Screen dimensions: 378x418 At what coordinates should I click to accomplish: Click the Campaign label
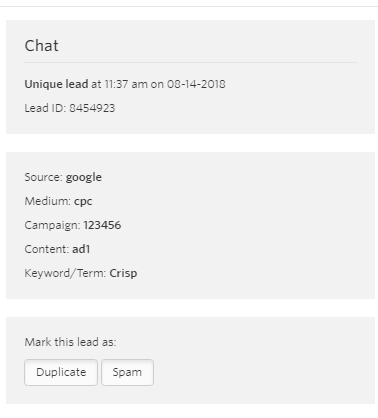[x=52, y=226]
